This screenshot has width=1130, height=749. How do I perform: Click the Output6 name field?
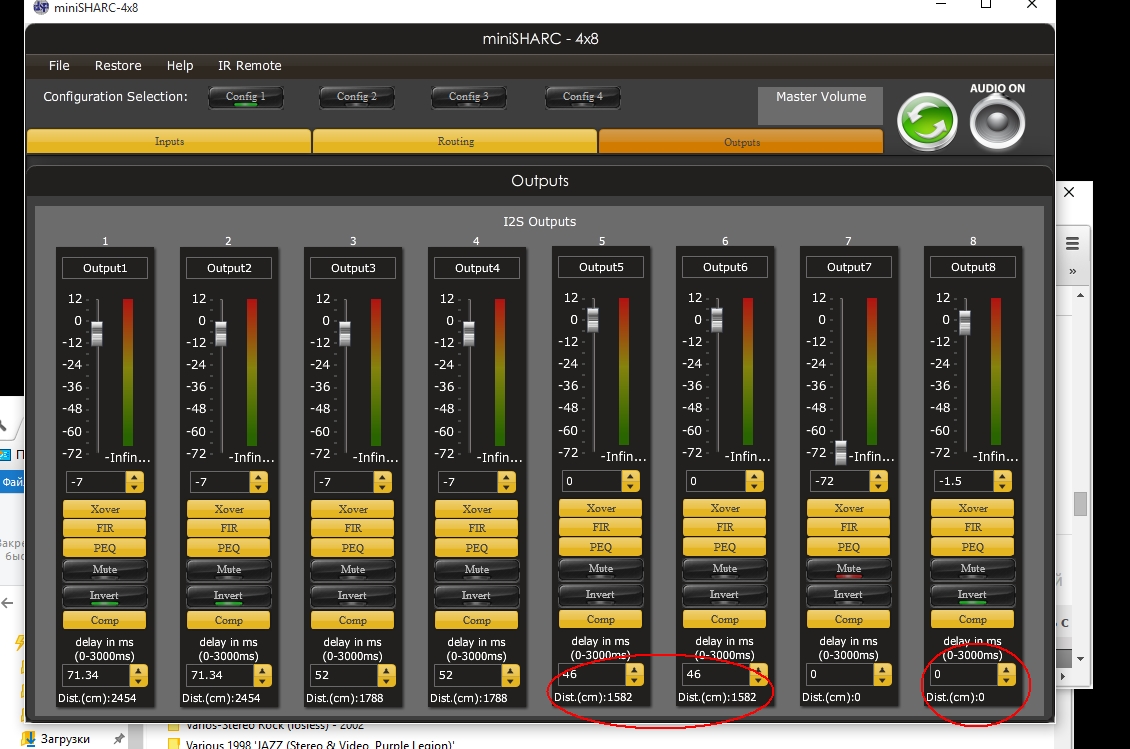(725, 267)
